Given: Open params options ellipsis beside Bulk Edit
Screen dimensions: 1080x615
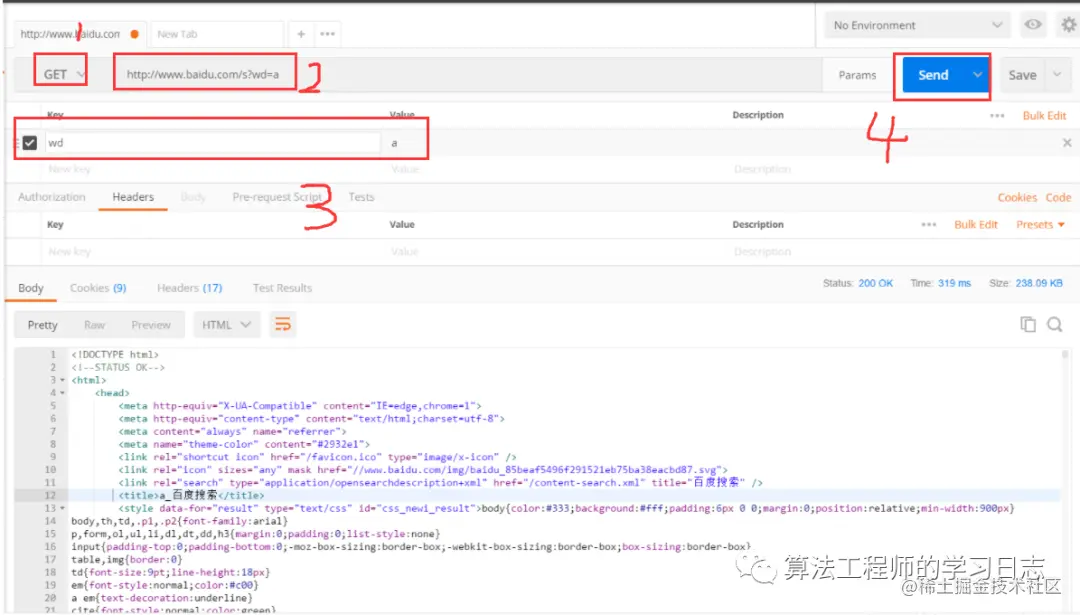Looking at the screenshot, I should pos(997,116).
